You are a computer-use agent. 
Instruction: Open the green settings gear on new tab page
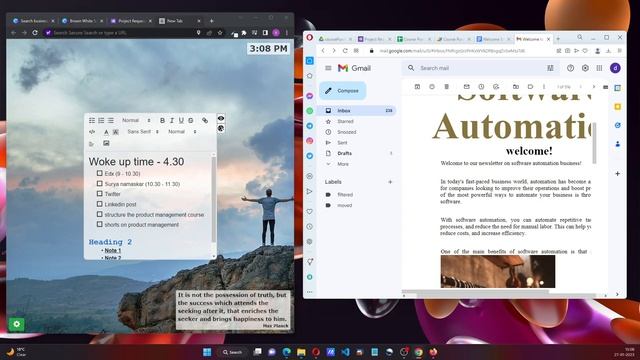click(16, 324)
